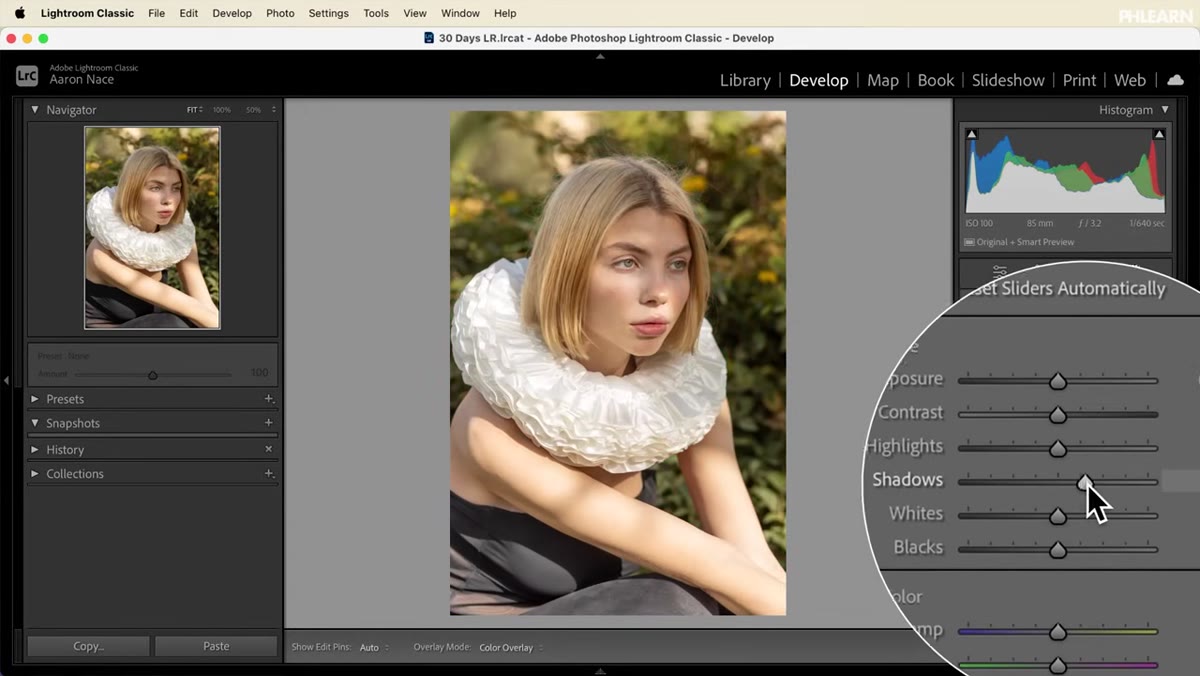
Task: Toggle highlight clipping indicator in Histogram
Action: pyautogui.click(x=1159, y=134)
